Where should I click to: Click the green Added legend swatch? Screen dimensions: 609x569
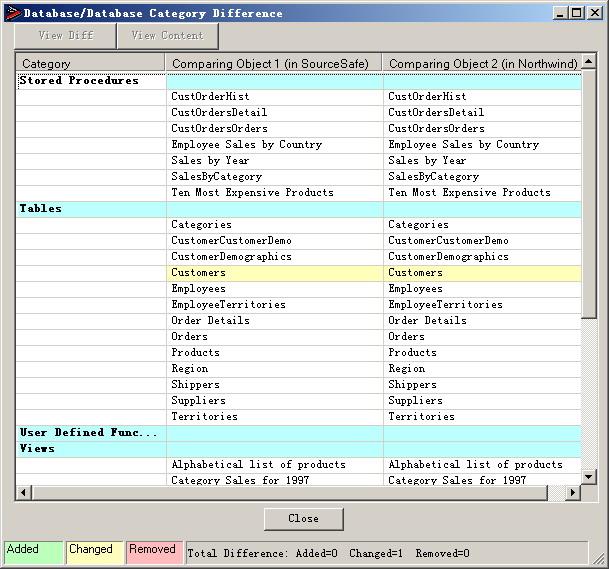click(33, 552)
